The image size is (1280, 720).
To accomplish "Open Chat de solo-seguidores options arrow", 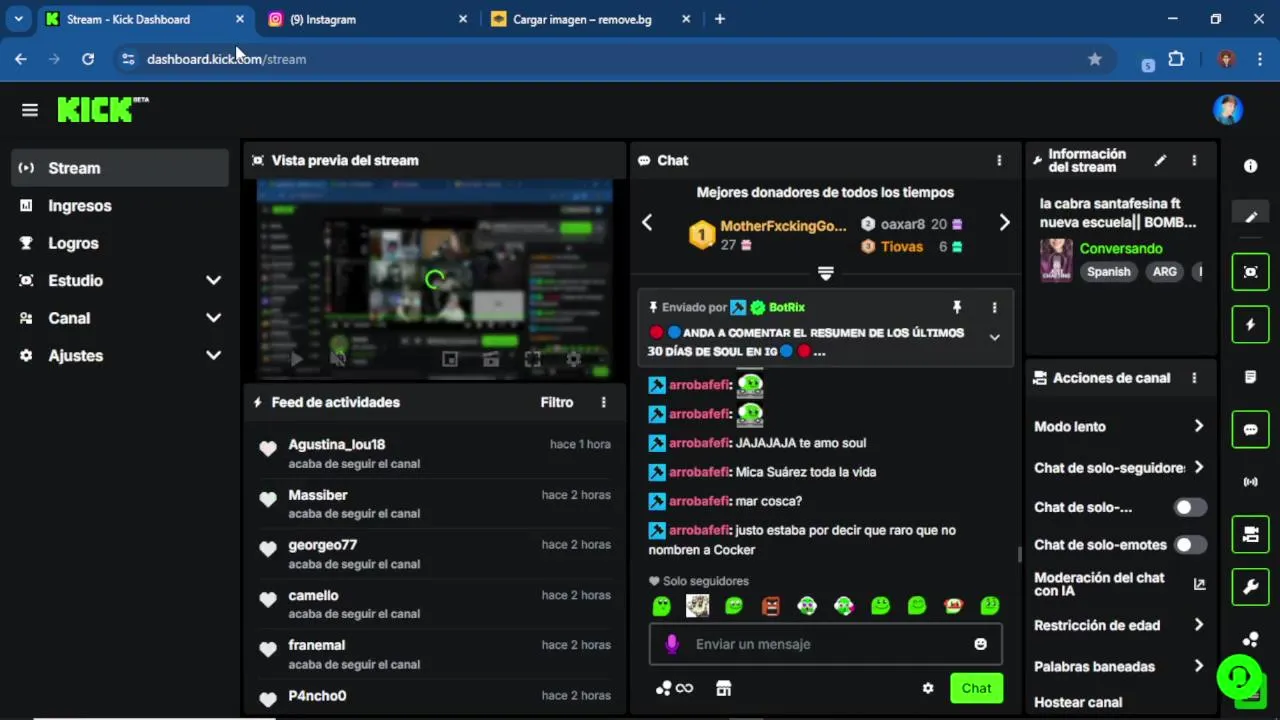I will 1198,467.
